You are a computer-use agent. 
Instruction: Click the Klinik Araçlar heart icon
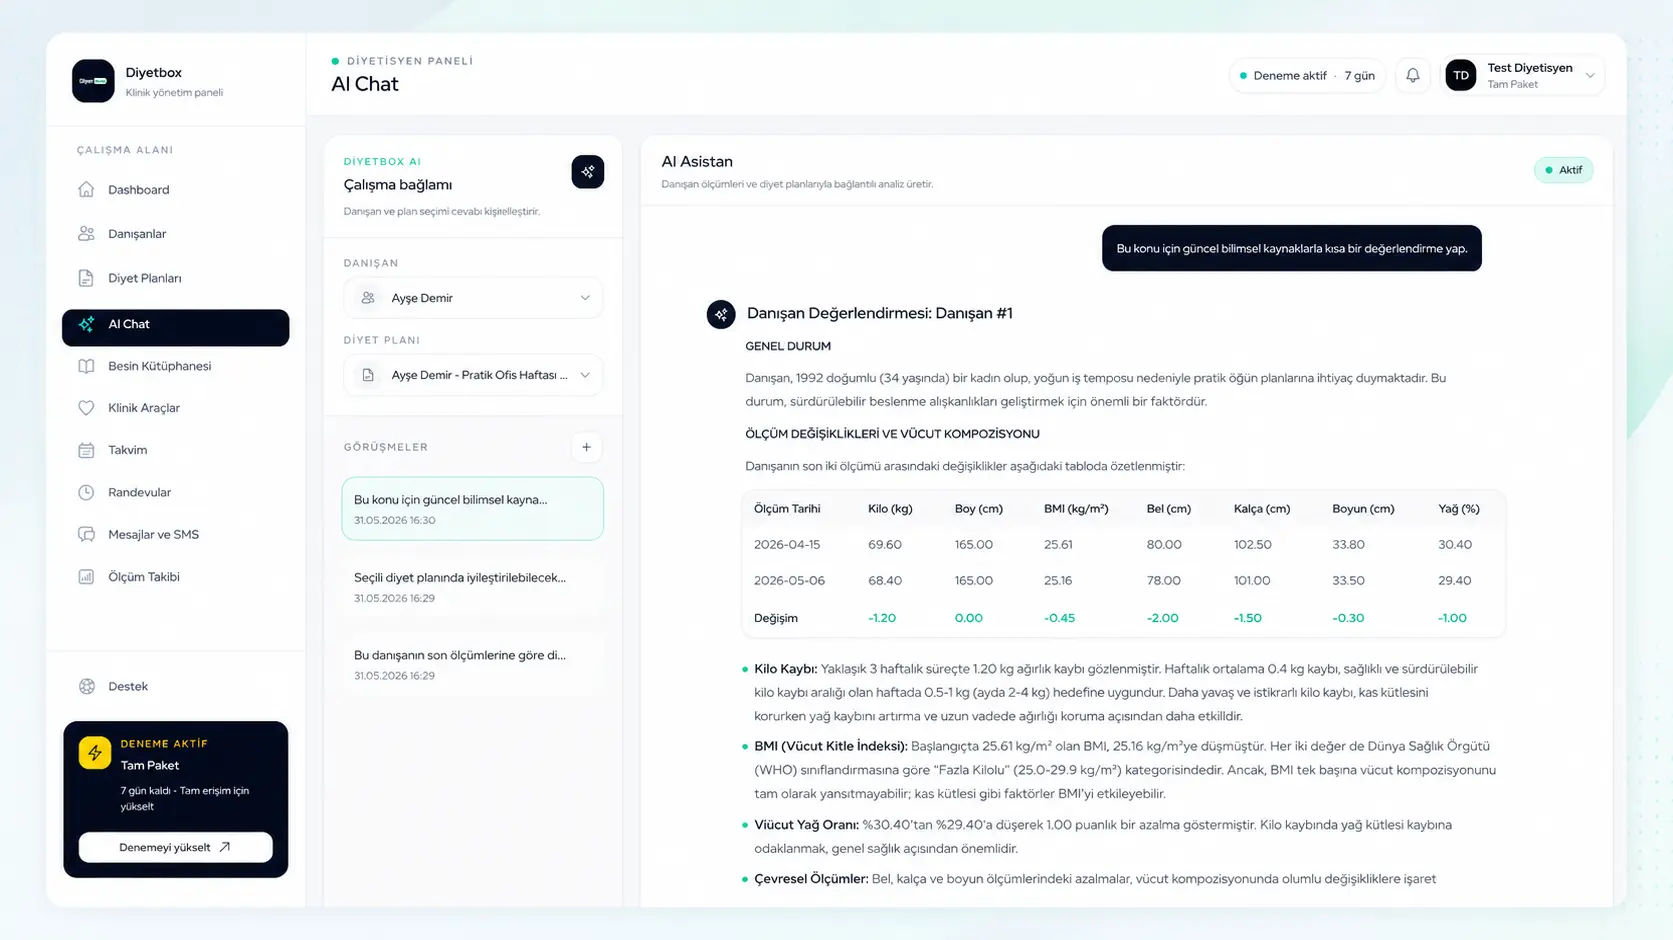pos(86,408)
